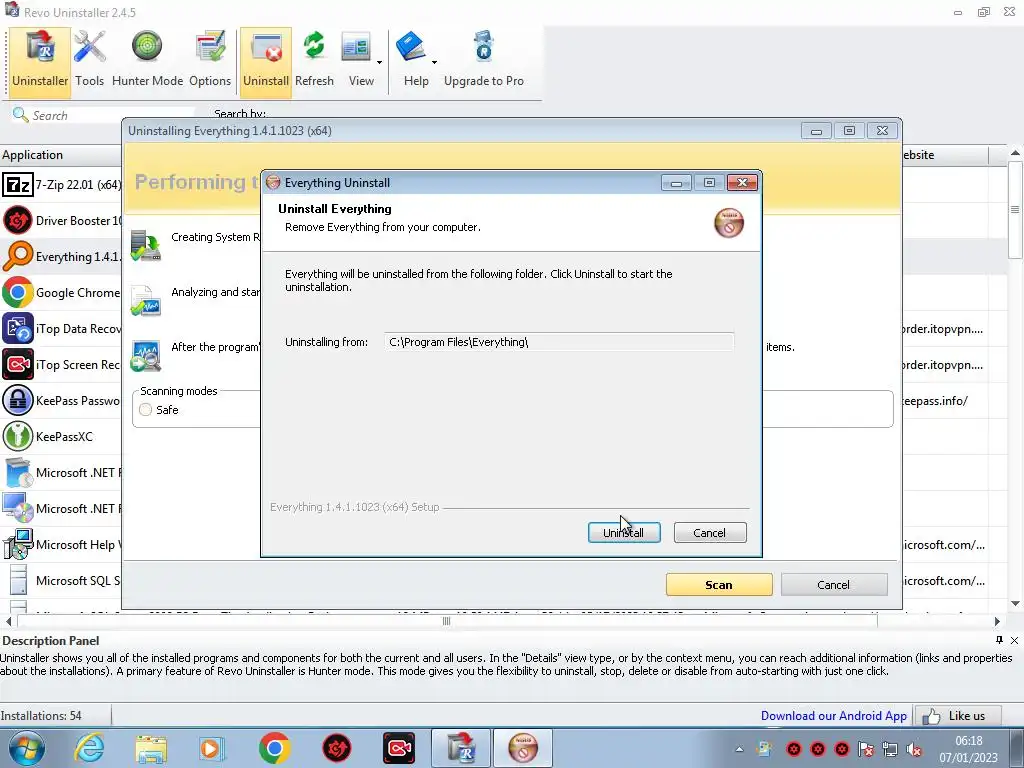Click the Uninstalling from folder path field
Viewport: 1024px width, 768px height.
click(x=559, y=342)
